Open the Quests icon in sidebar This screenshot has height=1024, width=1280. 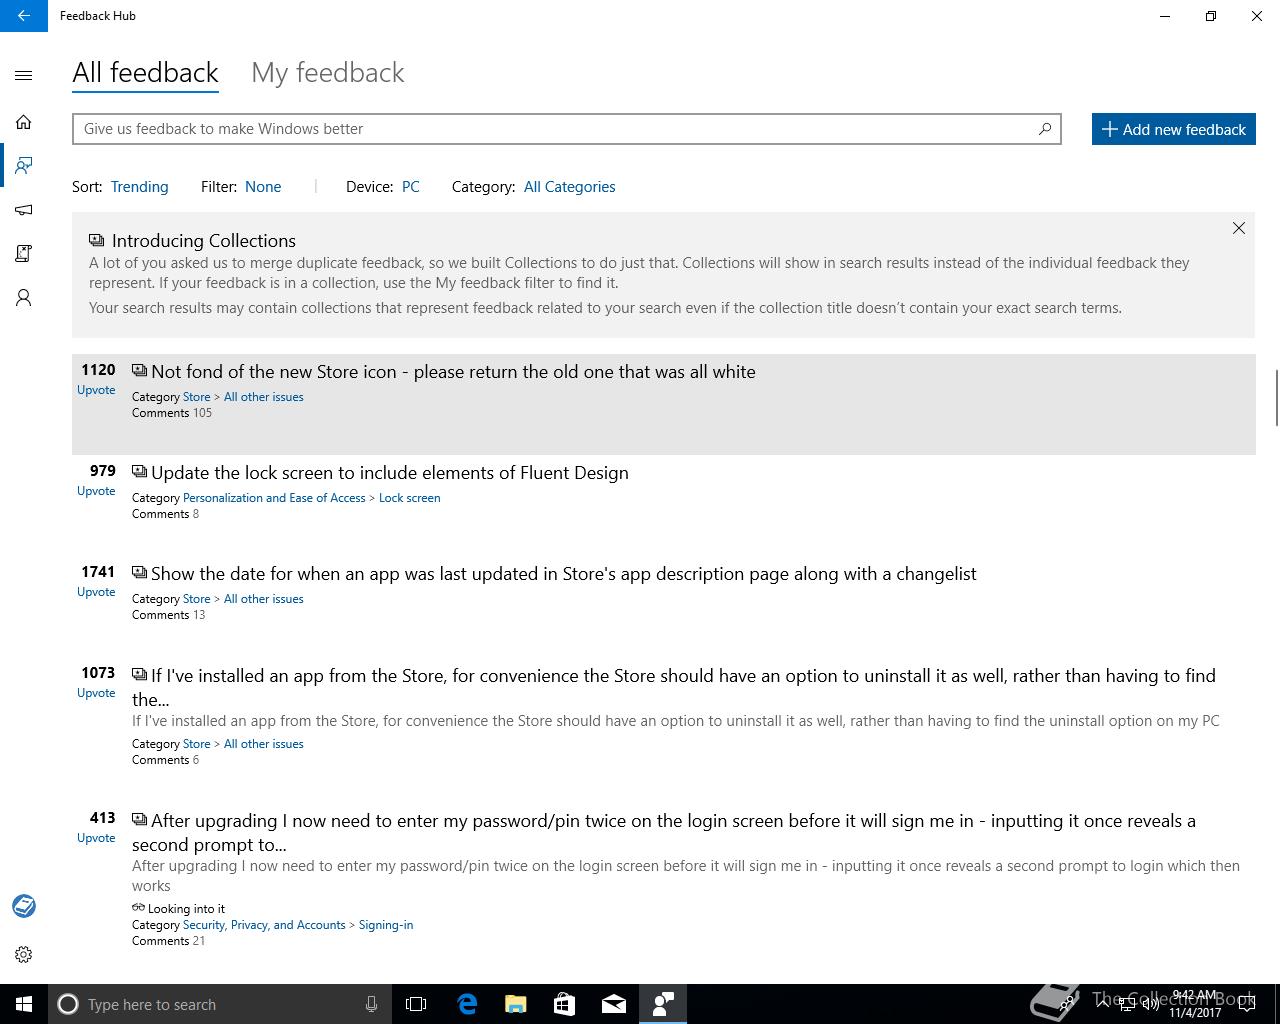point(24,254)
